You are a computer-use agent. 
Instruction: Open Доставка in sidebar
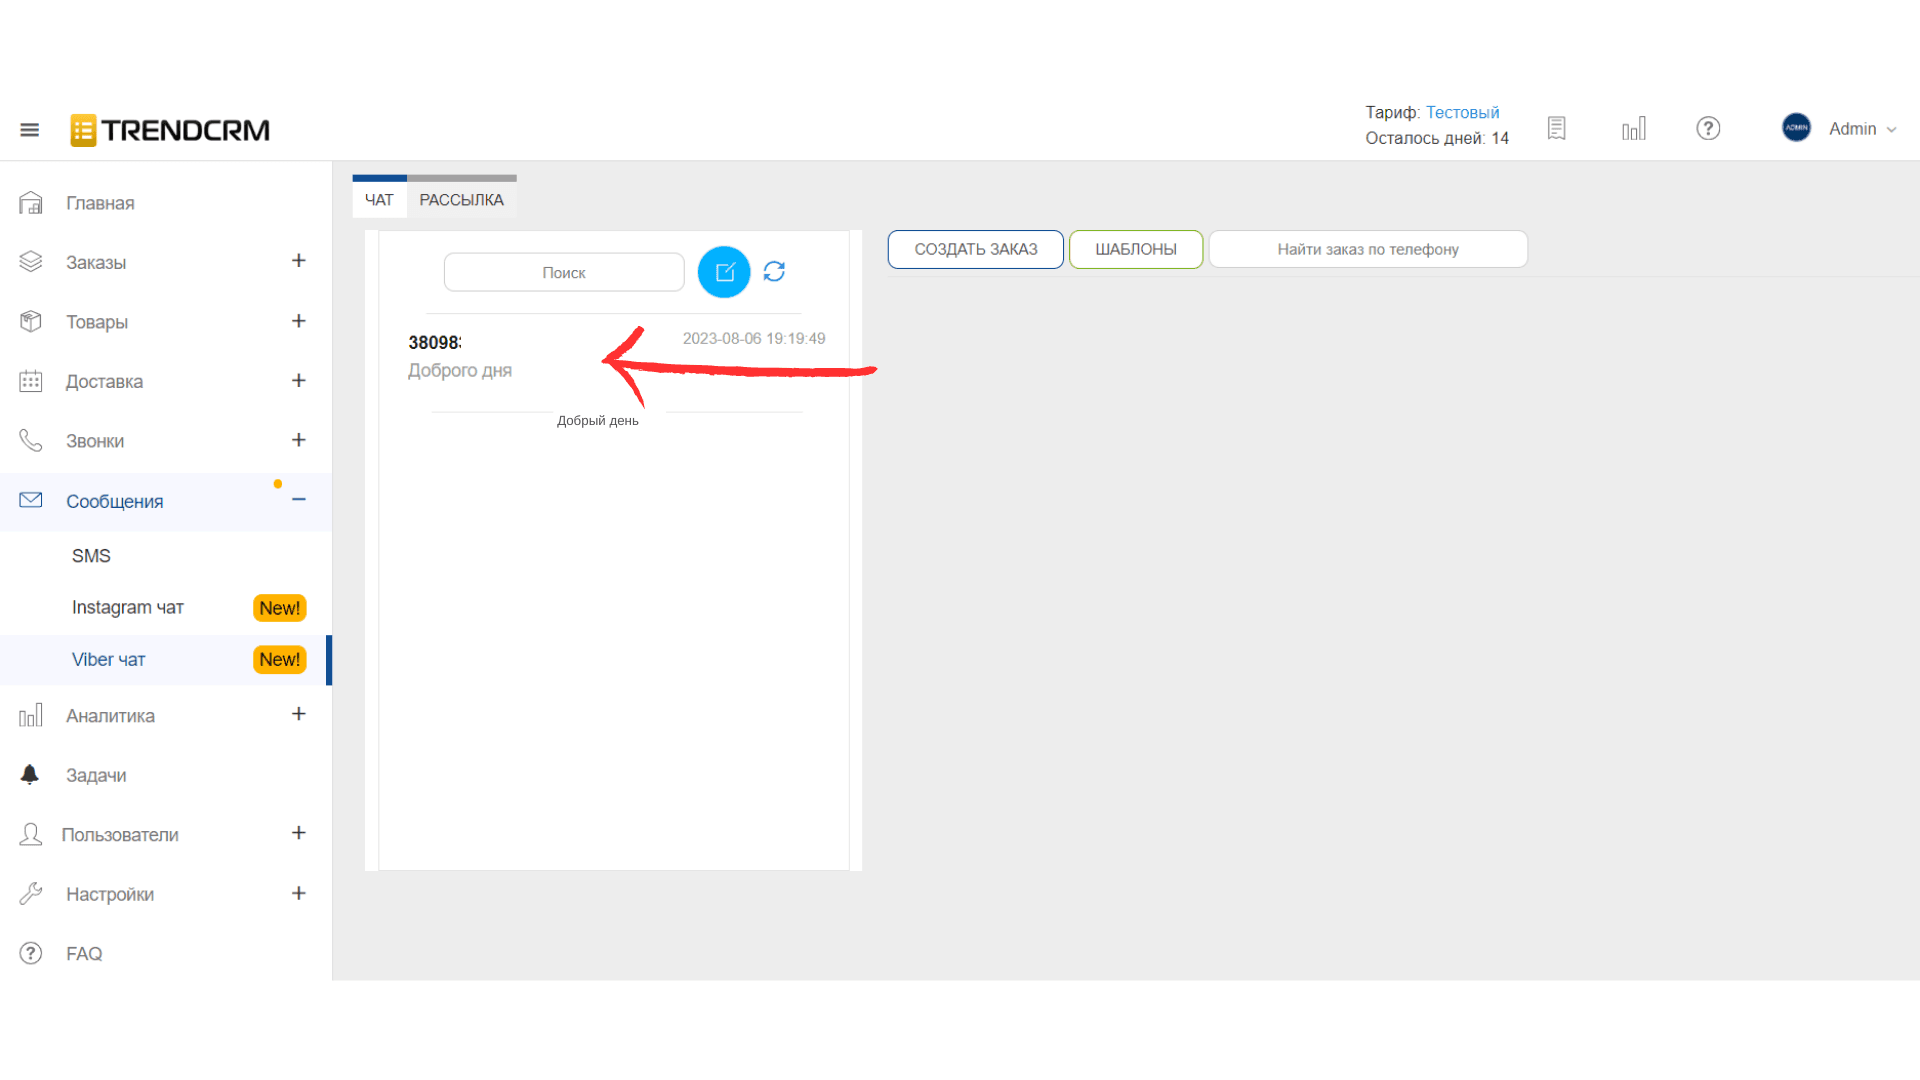coord(104,381)
